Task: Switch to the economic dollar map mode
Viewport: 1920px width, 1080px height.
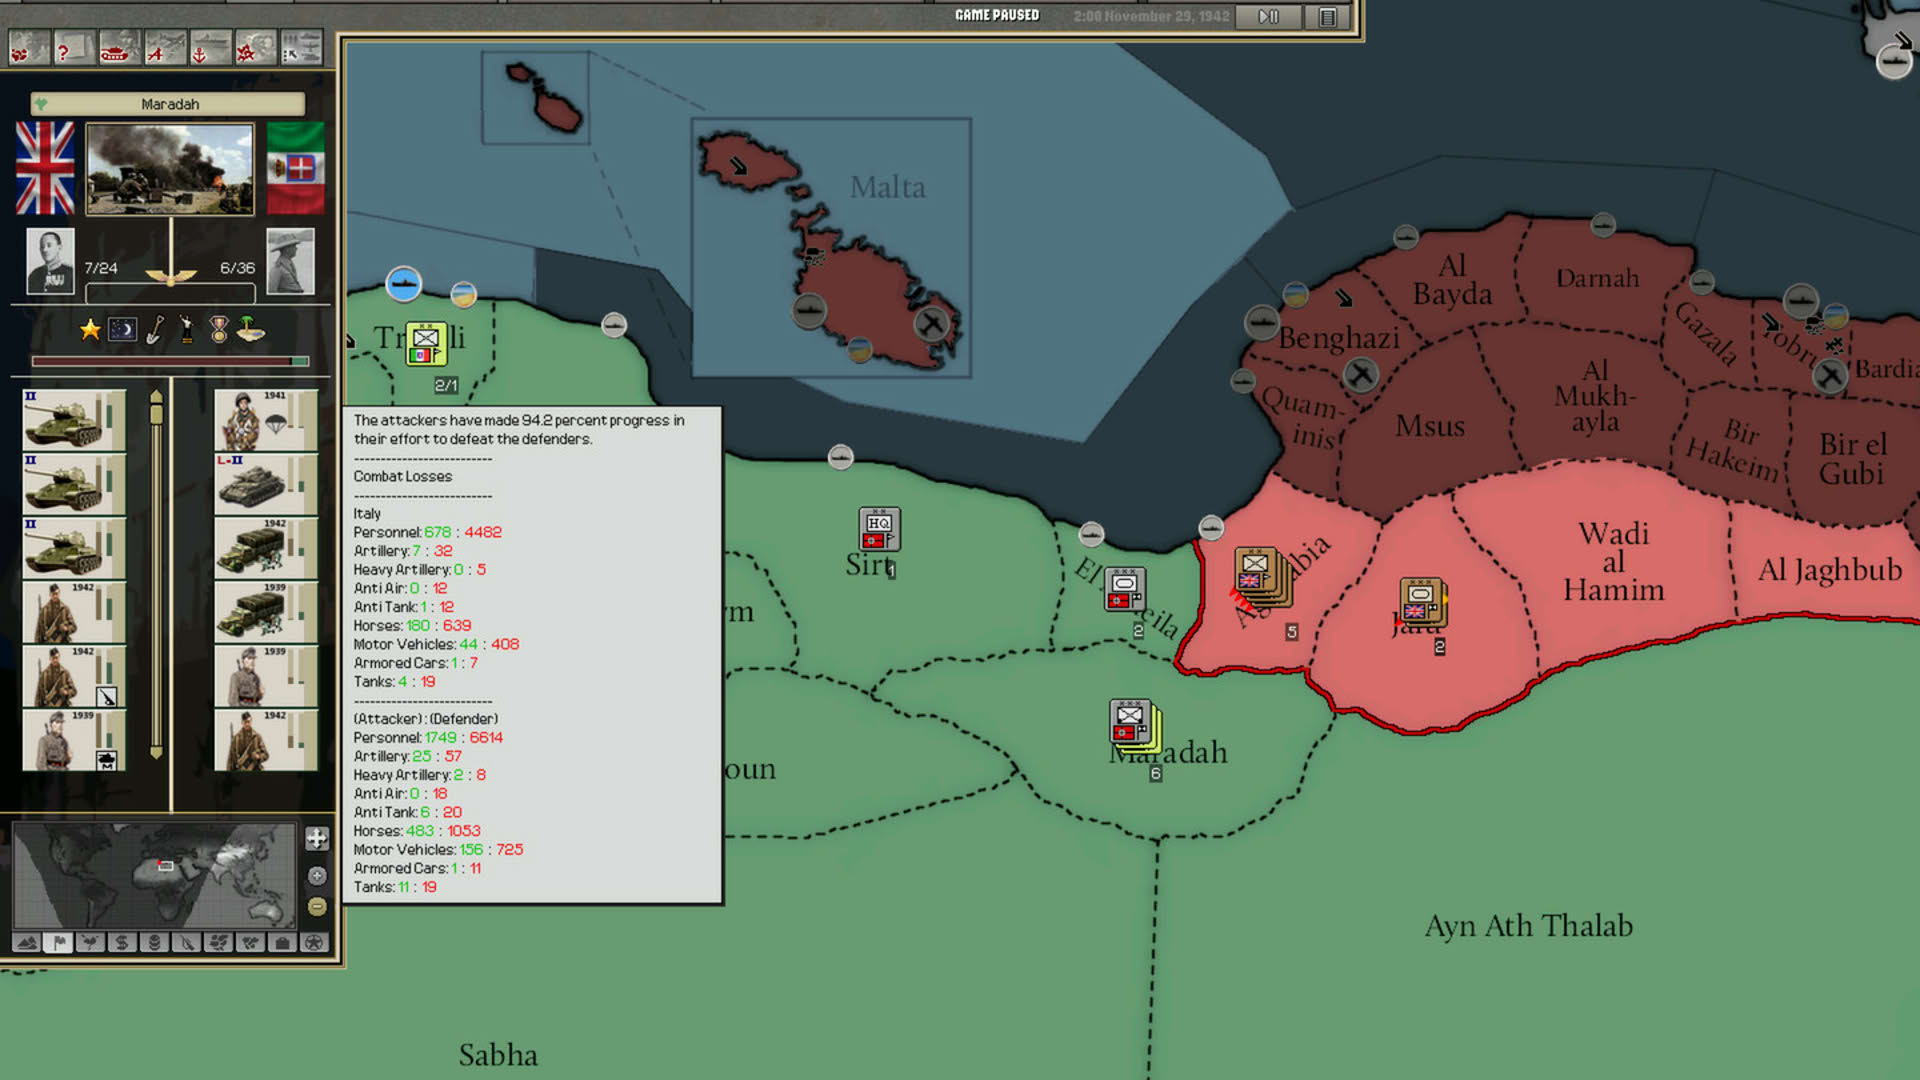Action: pyautogui.click(x=122, y=942)
